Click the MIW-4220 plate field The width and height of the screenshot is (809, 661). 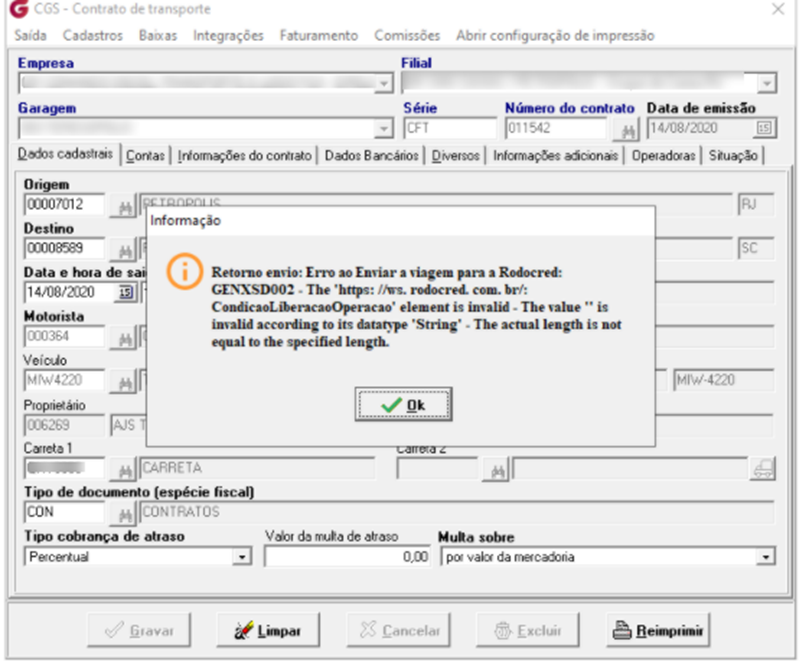[723, 380]
